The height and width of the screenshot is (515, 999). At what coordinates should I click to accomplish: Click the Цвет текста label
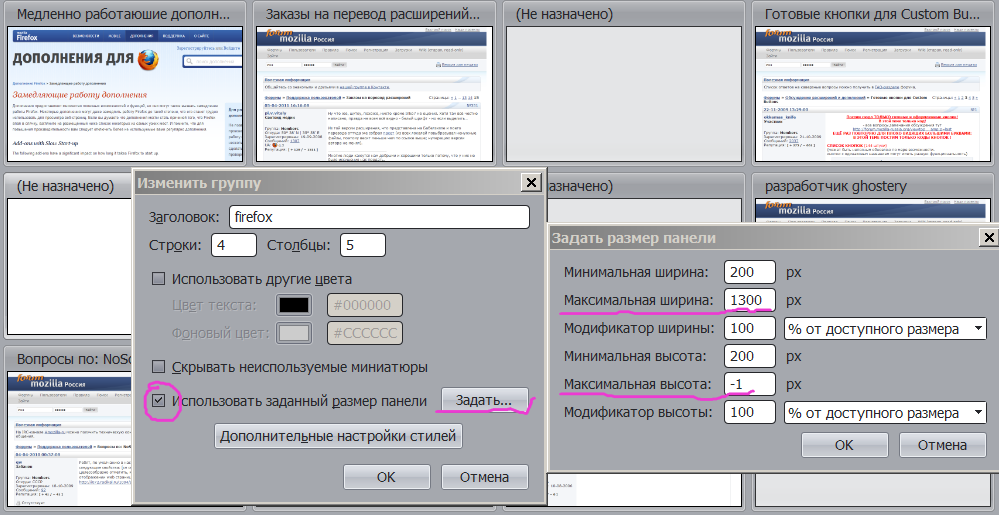click(x=214, y=305)
